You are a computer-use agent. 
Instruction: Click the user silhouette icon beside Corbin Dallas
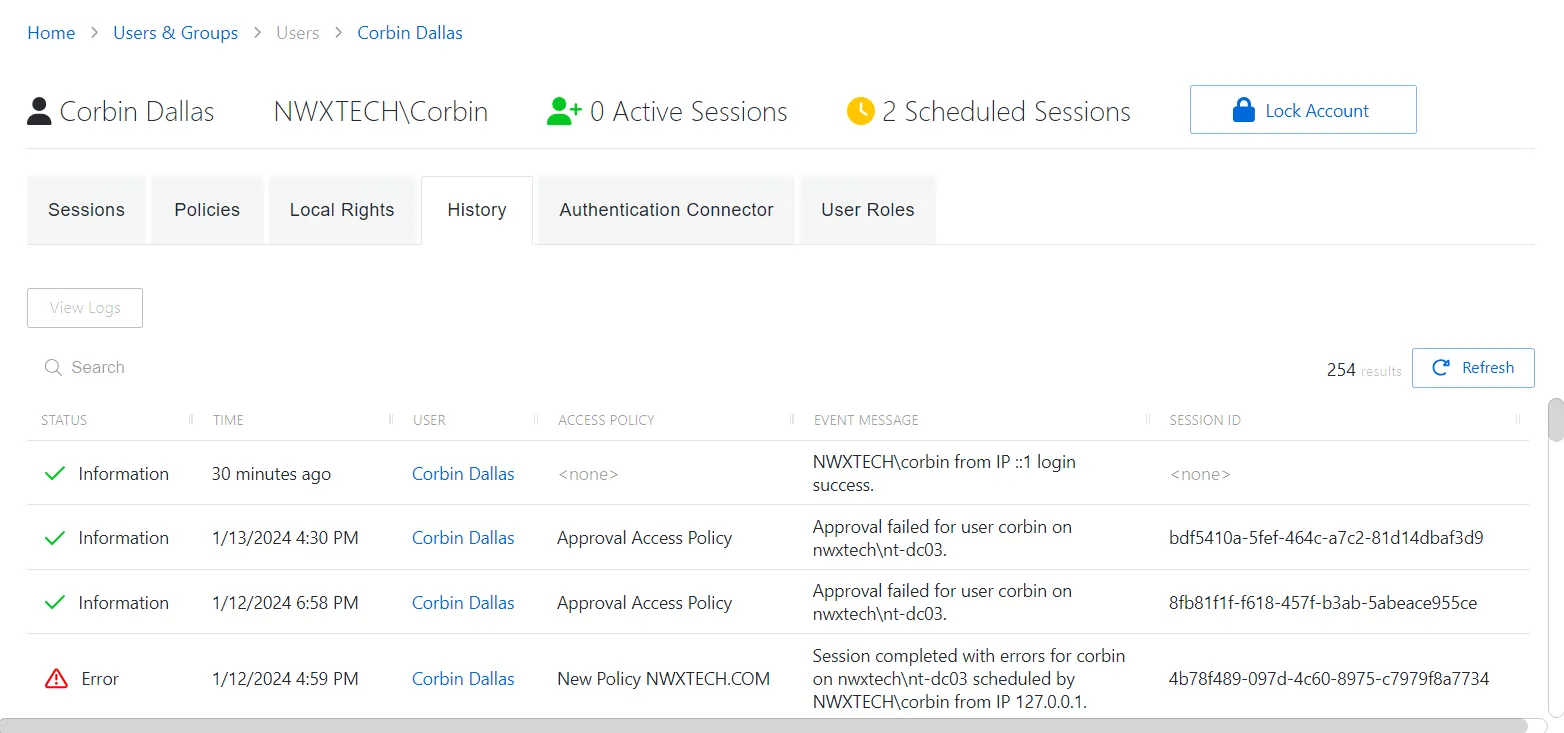39,111
